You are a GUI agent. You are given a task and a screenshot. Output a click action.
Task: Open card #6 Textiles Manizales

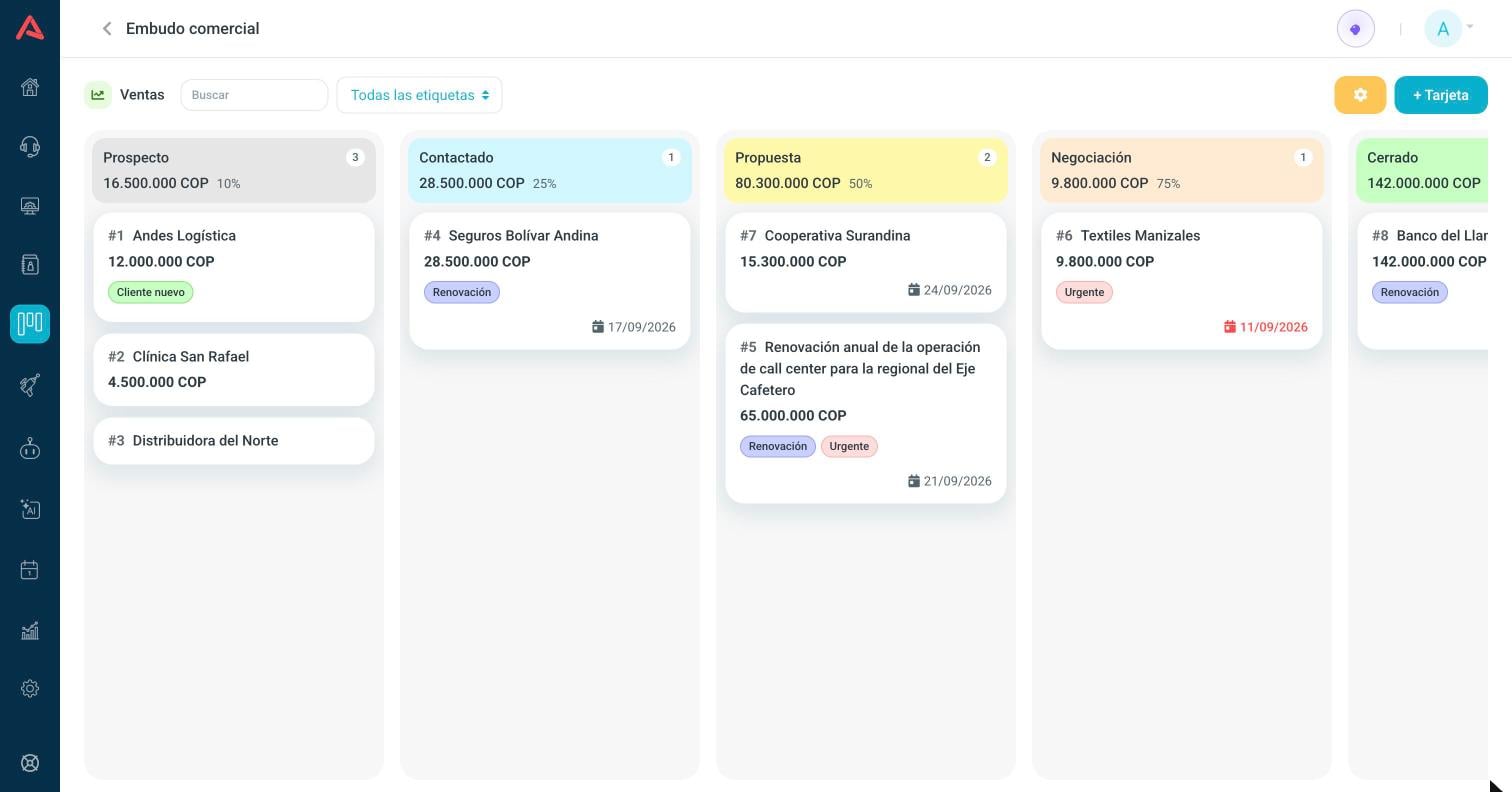point(1182,281)
